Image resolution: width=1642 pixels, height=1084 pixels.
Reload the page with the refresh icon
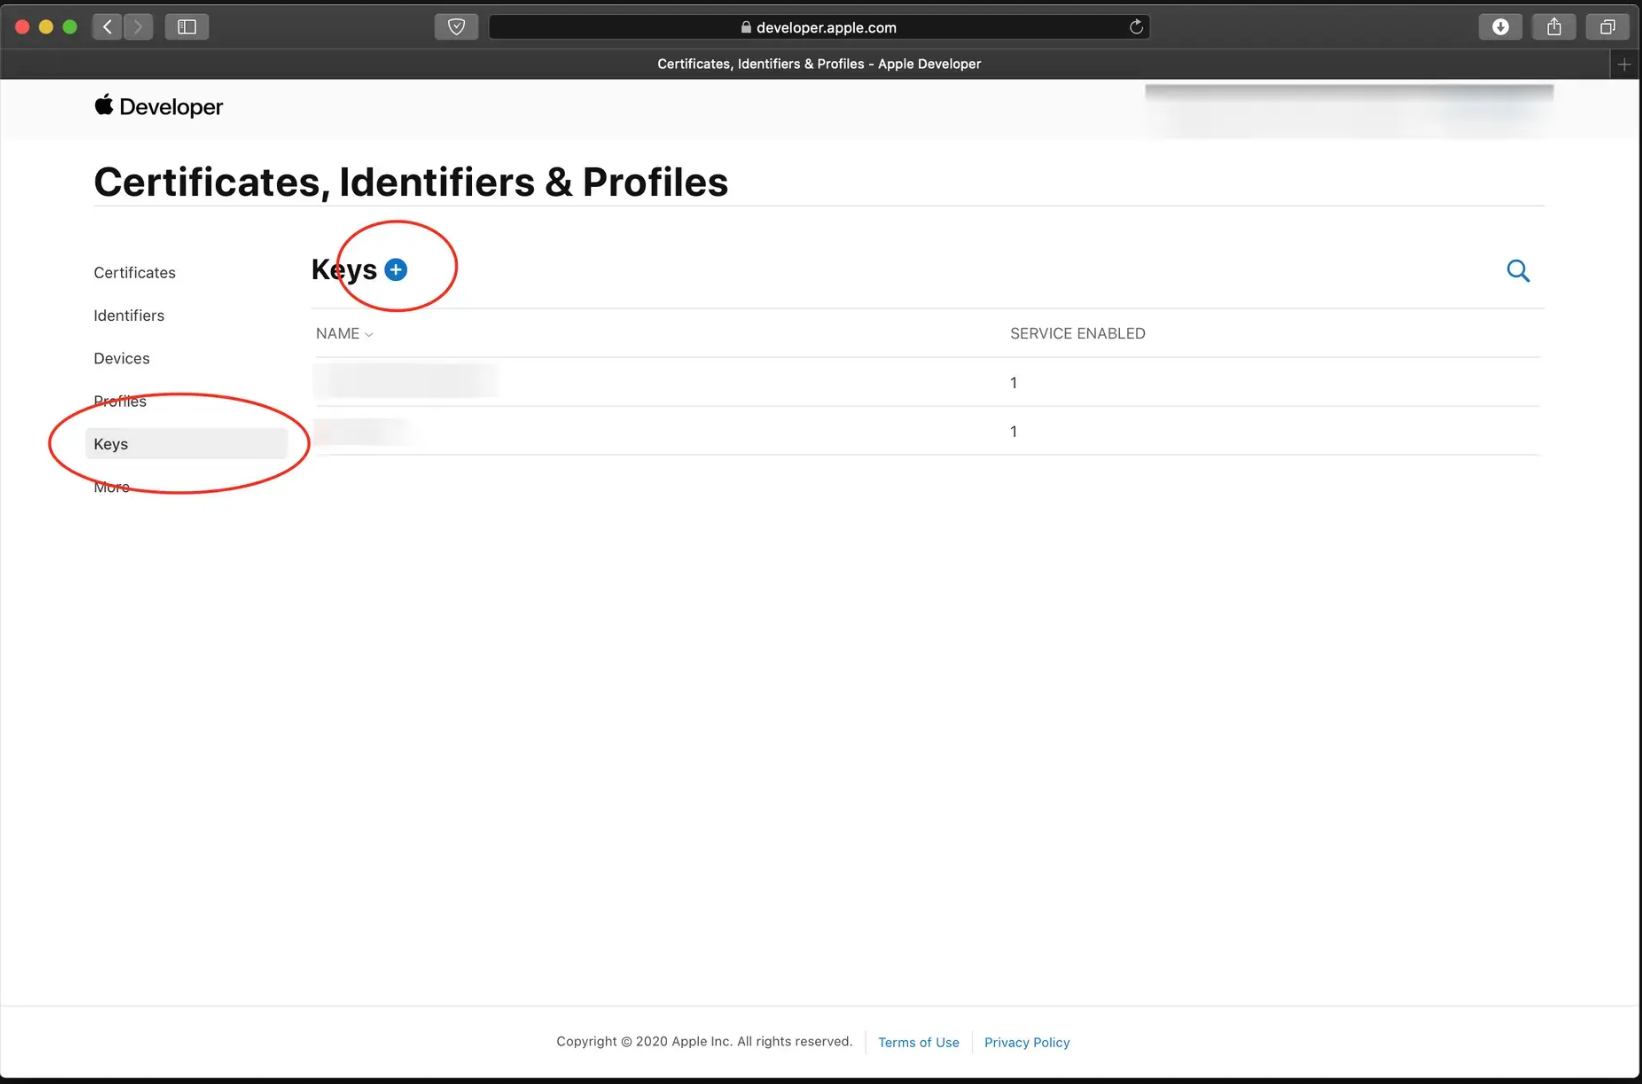[1136, 27]
